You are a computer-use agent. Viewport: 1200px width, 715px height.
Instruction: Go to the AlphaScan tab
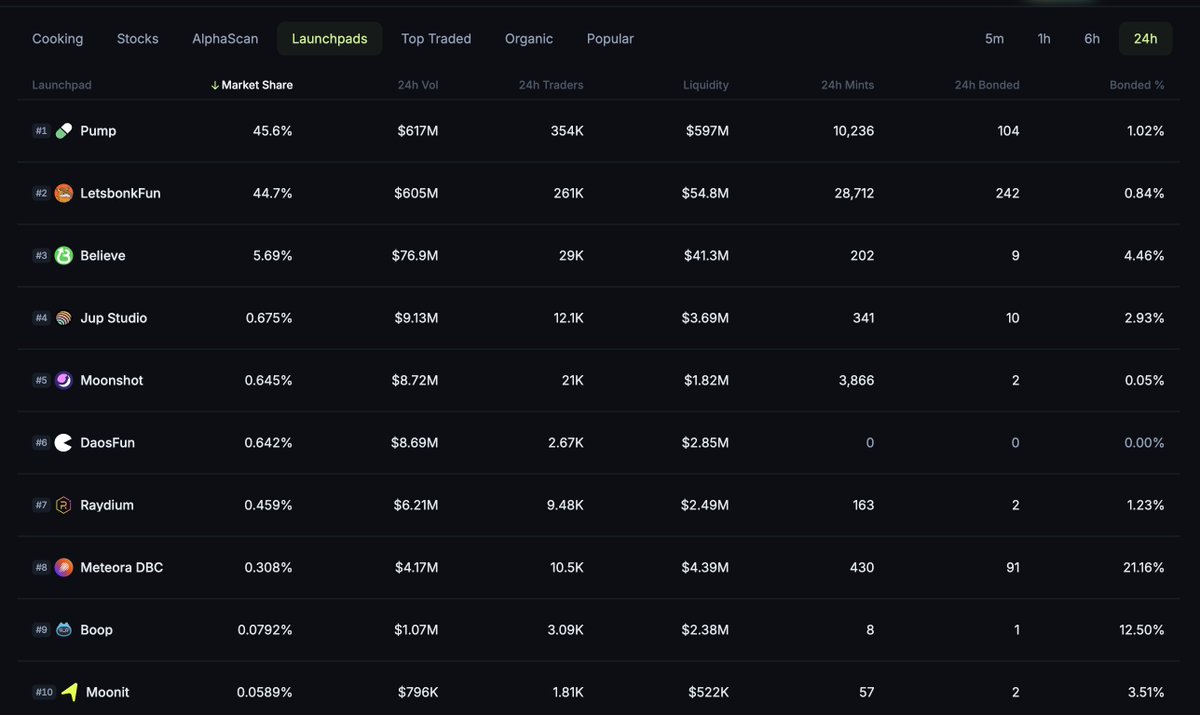[225, 39]
